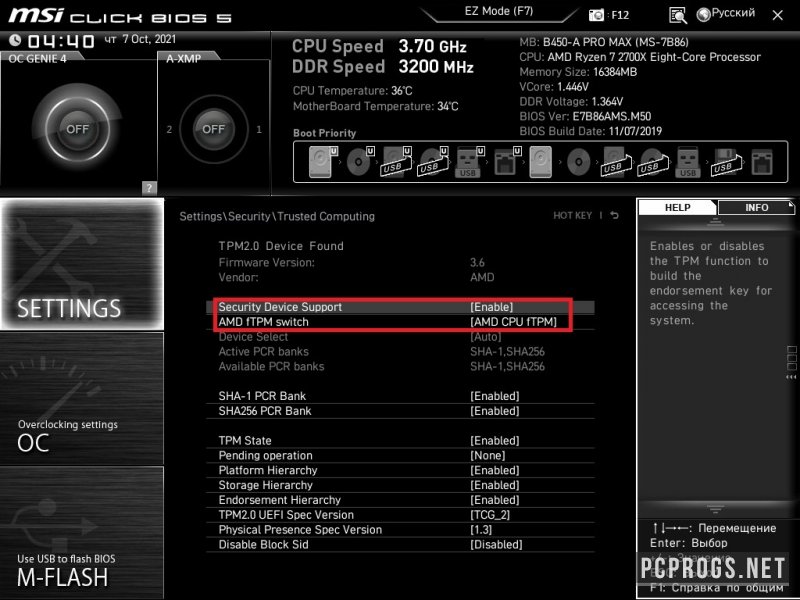Open the BIOS search magnifier icon
800x600 pixels.
click(x=678, y=15)
